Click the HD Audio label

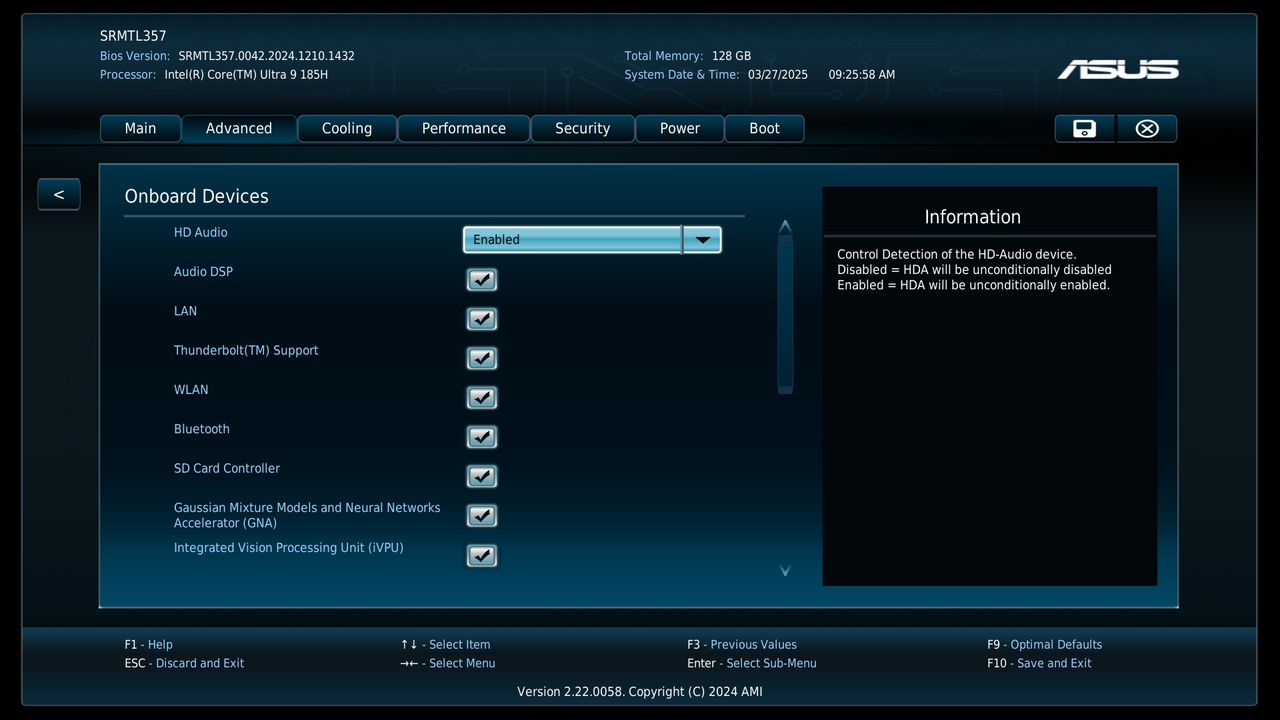coord(201,233)
